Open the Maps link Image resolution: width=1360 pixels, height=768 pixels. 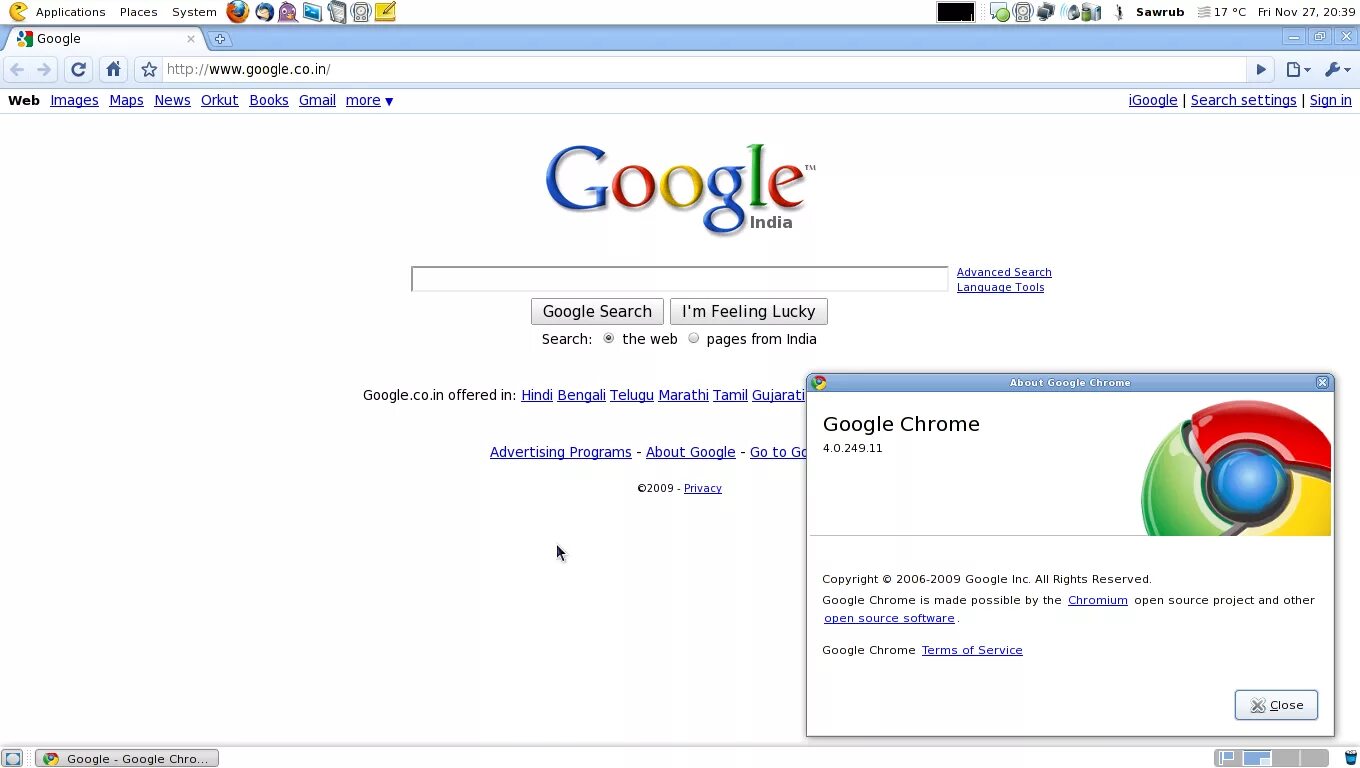[126, 100]
